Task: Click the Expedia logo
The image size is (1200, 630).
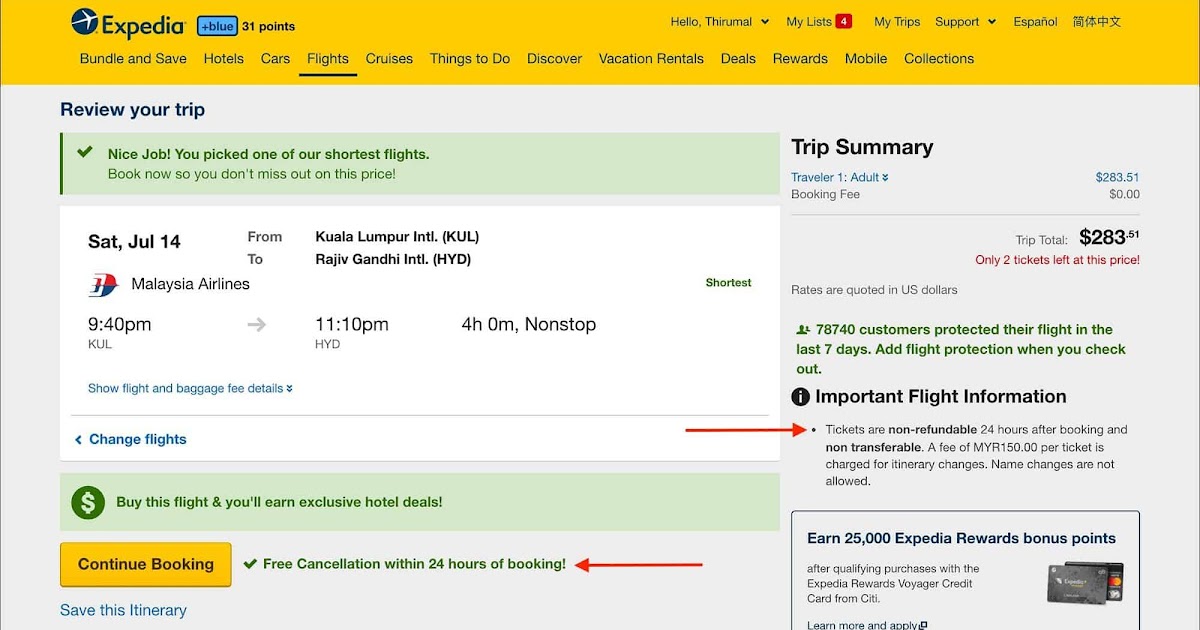Action: 128,23
